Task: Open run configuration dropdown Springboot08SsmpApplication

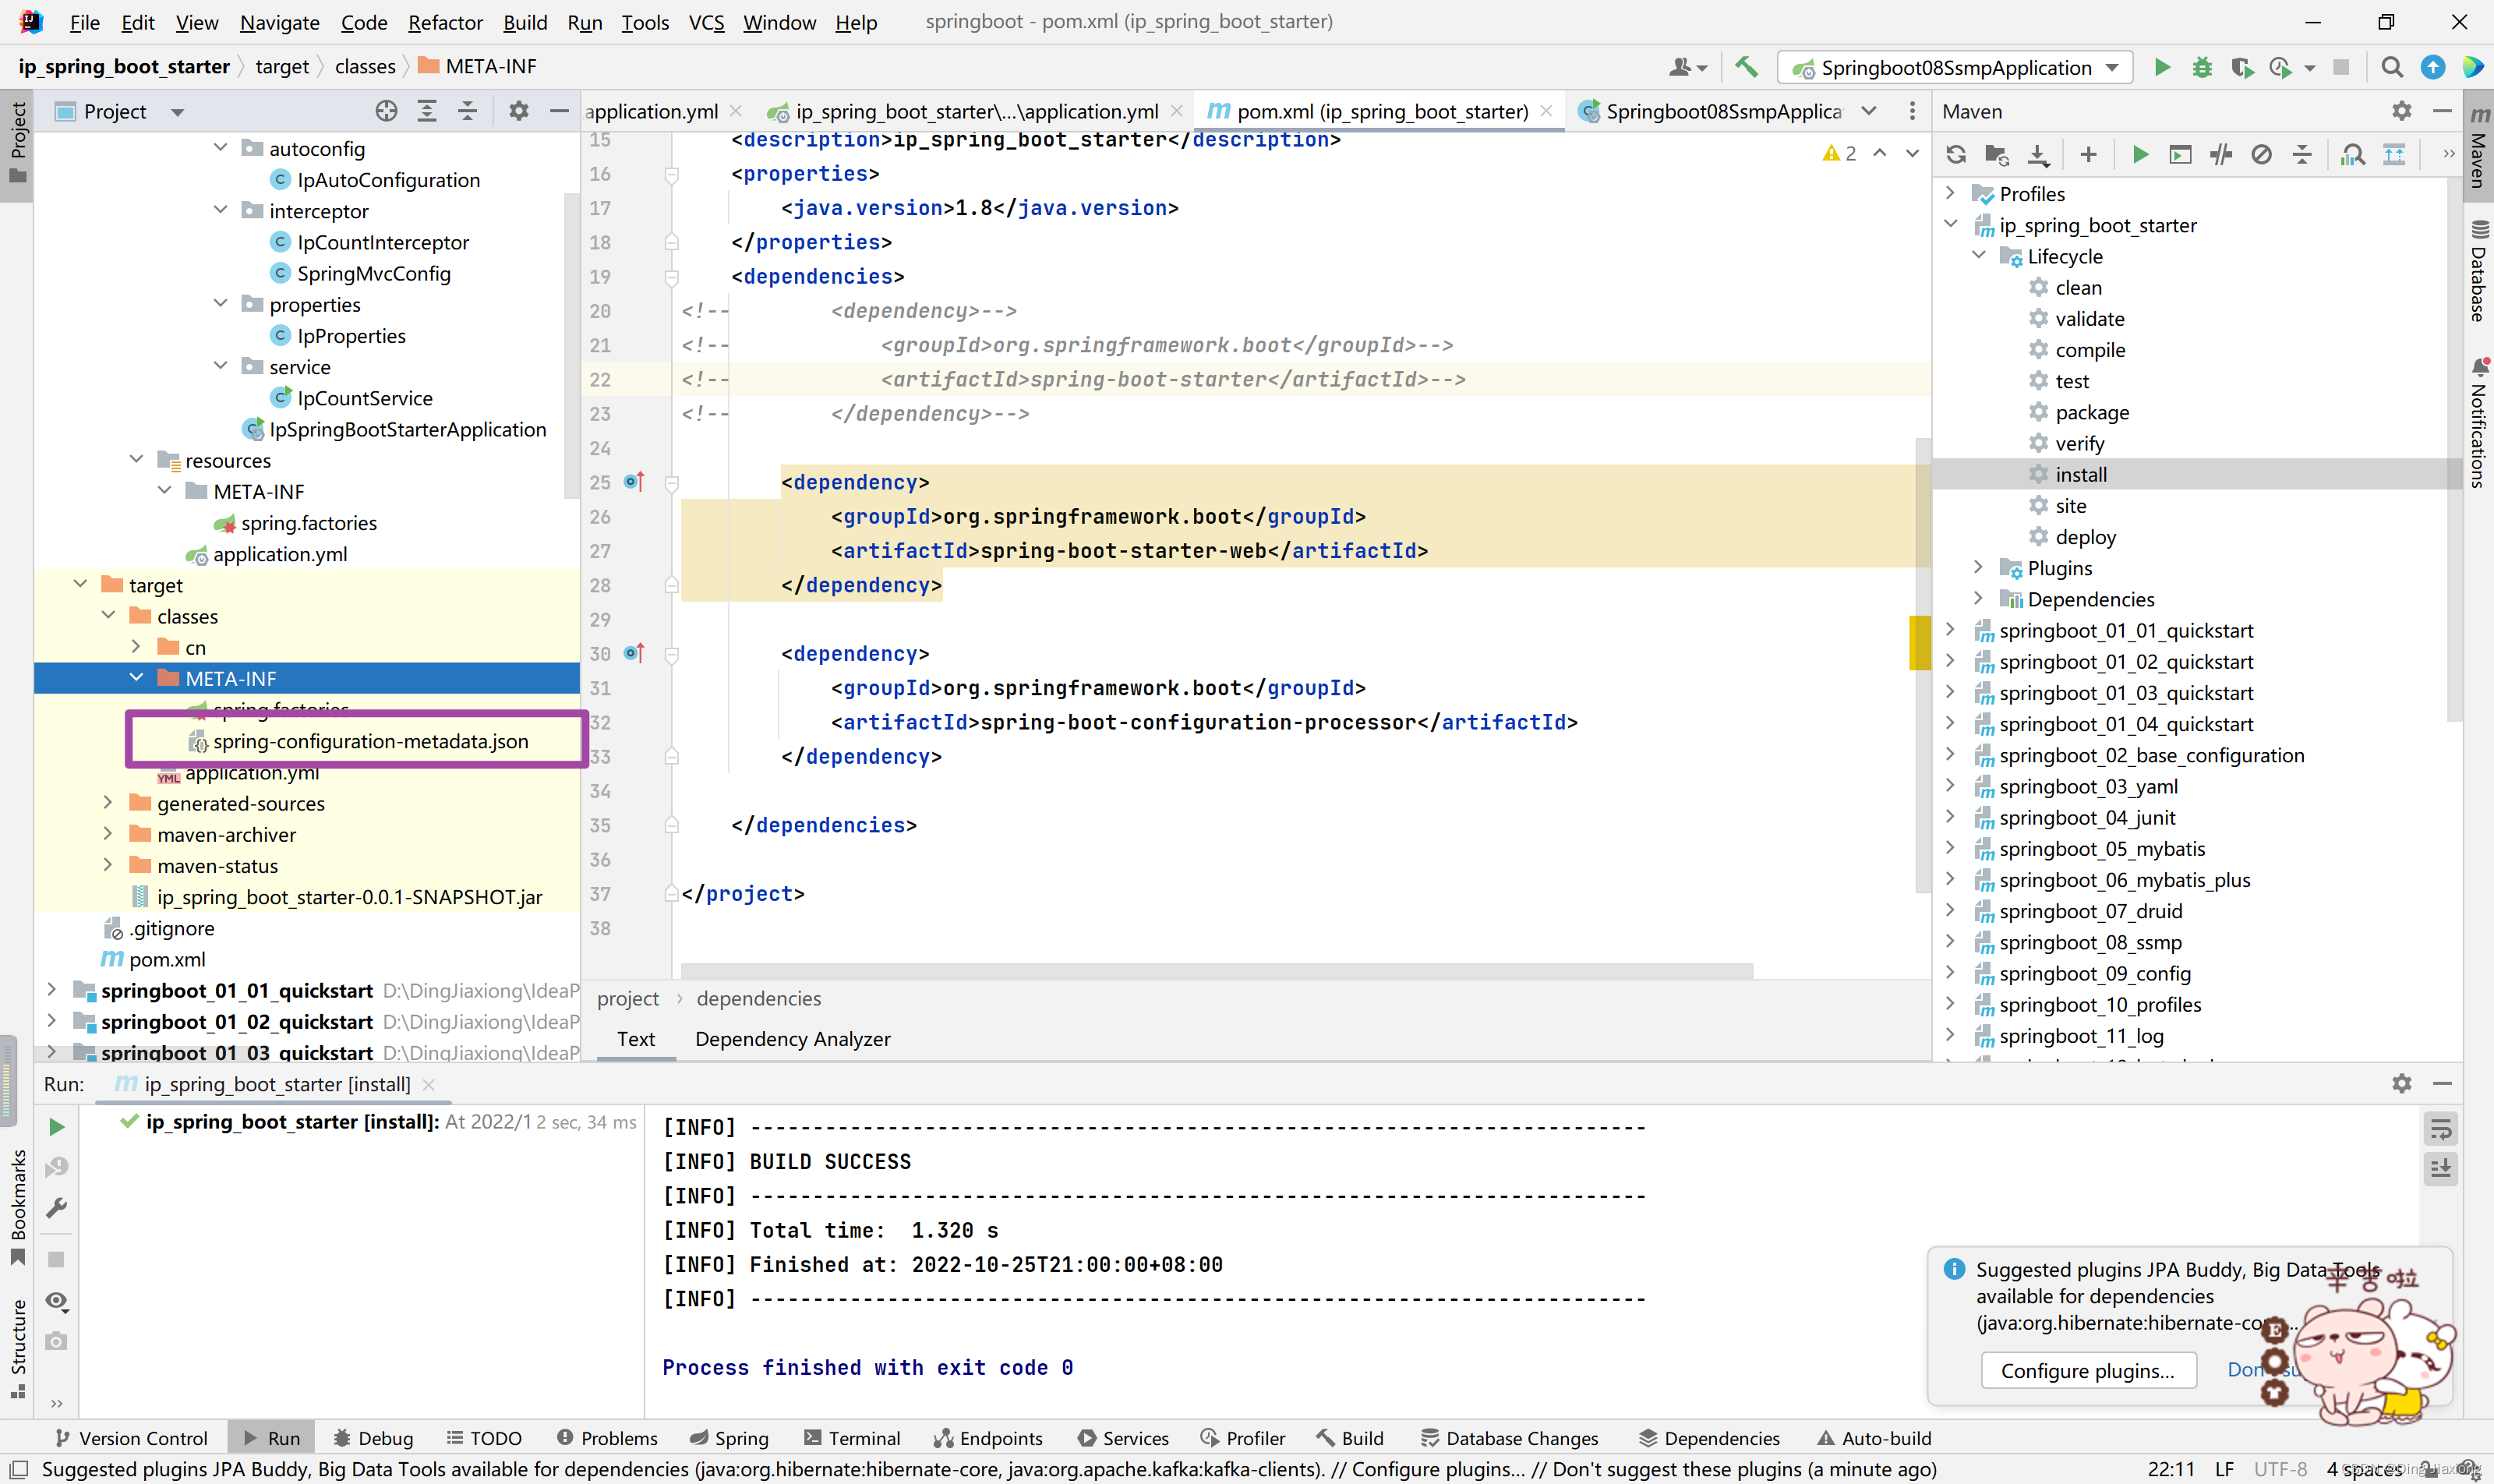Action: pos(1955,67)
